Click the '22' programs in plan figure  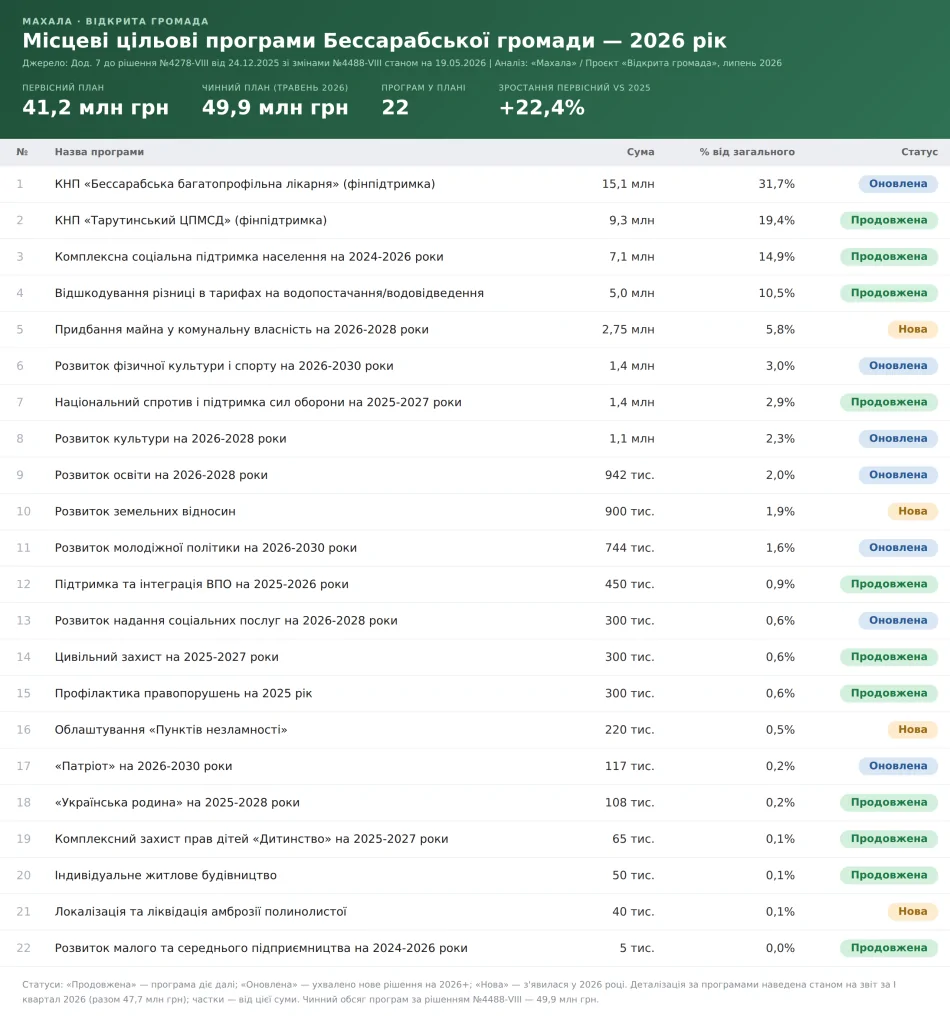click(x=395, y=107)
